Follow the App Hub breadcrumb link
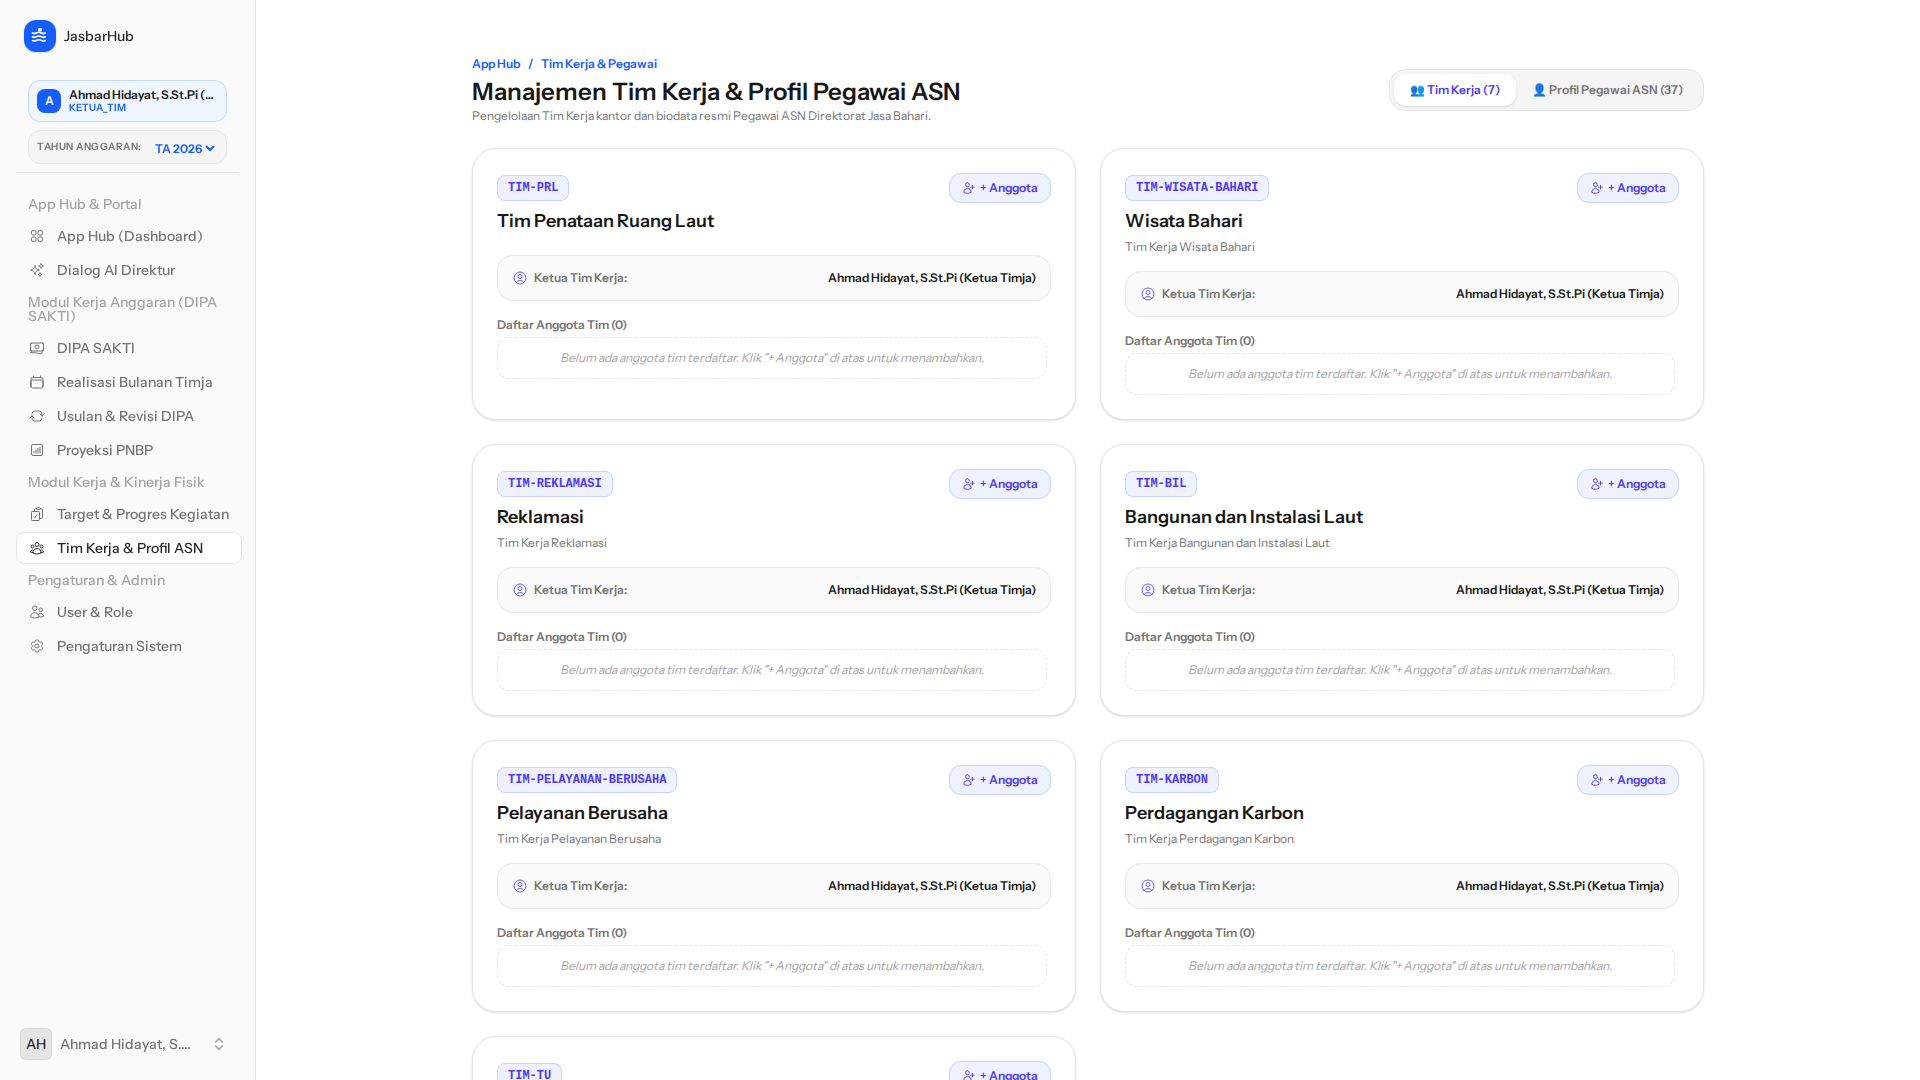The width and height of the screenshot is (1920, 1080). click(x=496, y=64)
